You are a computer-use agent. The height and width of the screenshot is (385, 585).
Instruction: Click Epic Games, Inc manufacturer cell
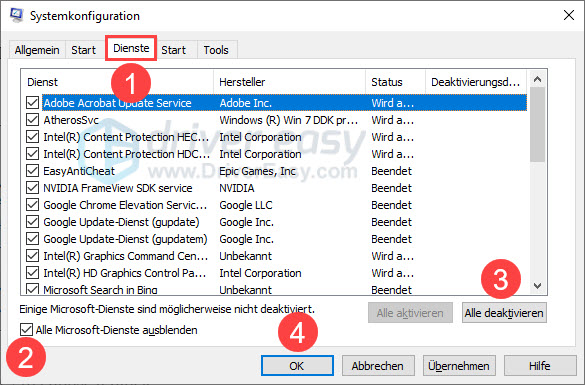click(x=257, y=171)
